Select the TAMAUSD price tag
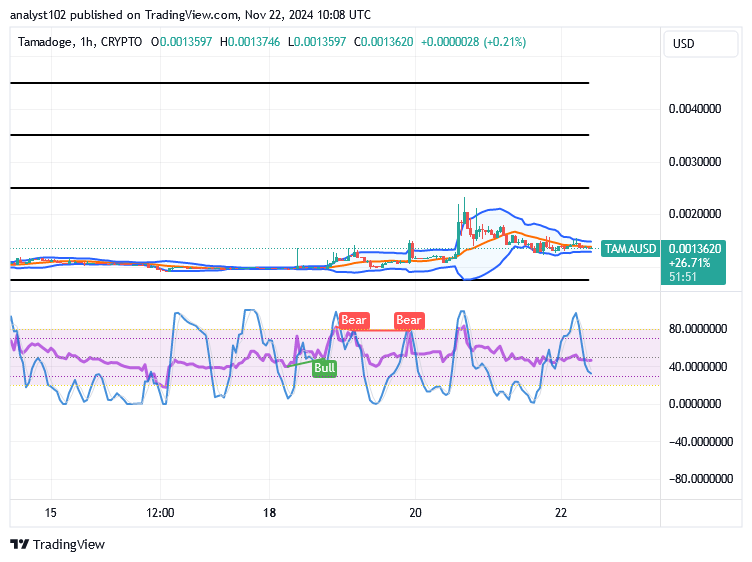 [x=630, y=248]
